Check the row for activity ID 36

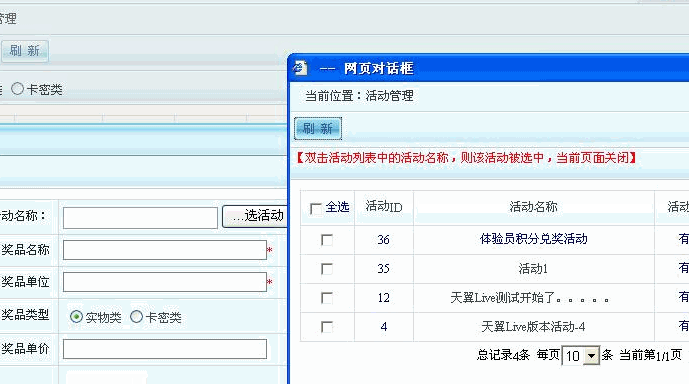tap(327, 240)
